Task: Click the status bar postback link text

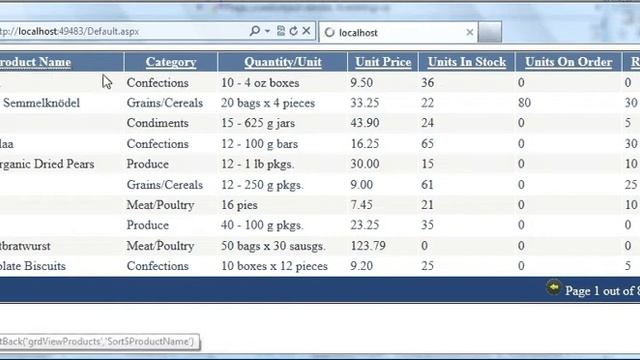Action: 97,341
